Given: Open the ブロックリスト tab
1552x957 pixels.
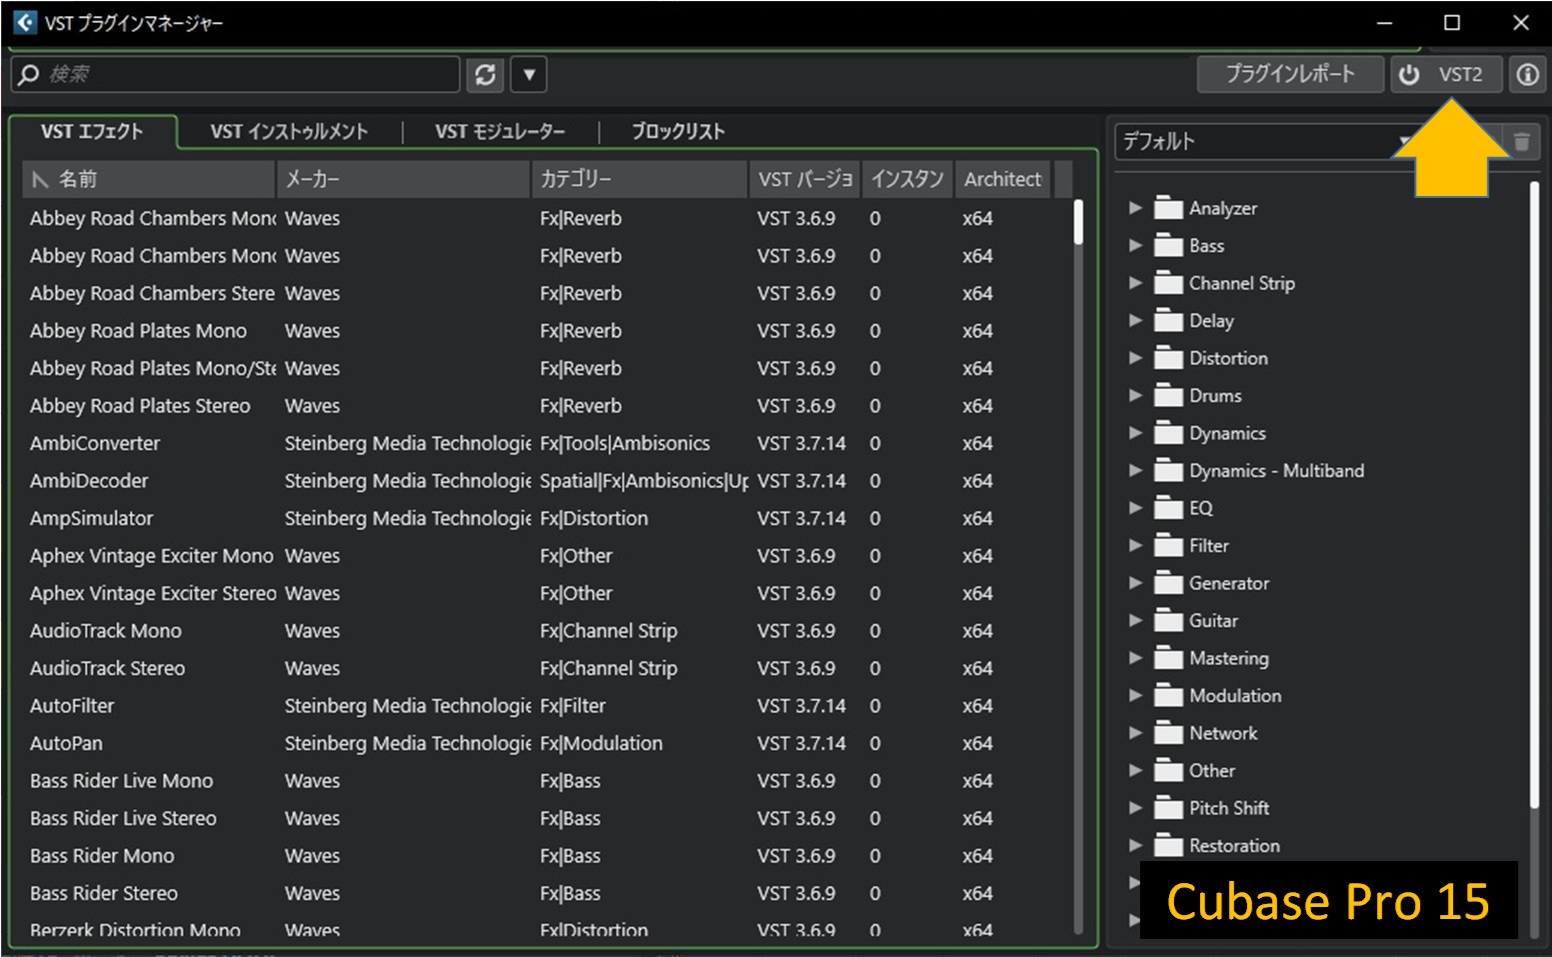Looking at the screenshot, I should [677, 132].
